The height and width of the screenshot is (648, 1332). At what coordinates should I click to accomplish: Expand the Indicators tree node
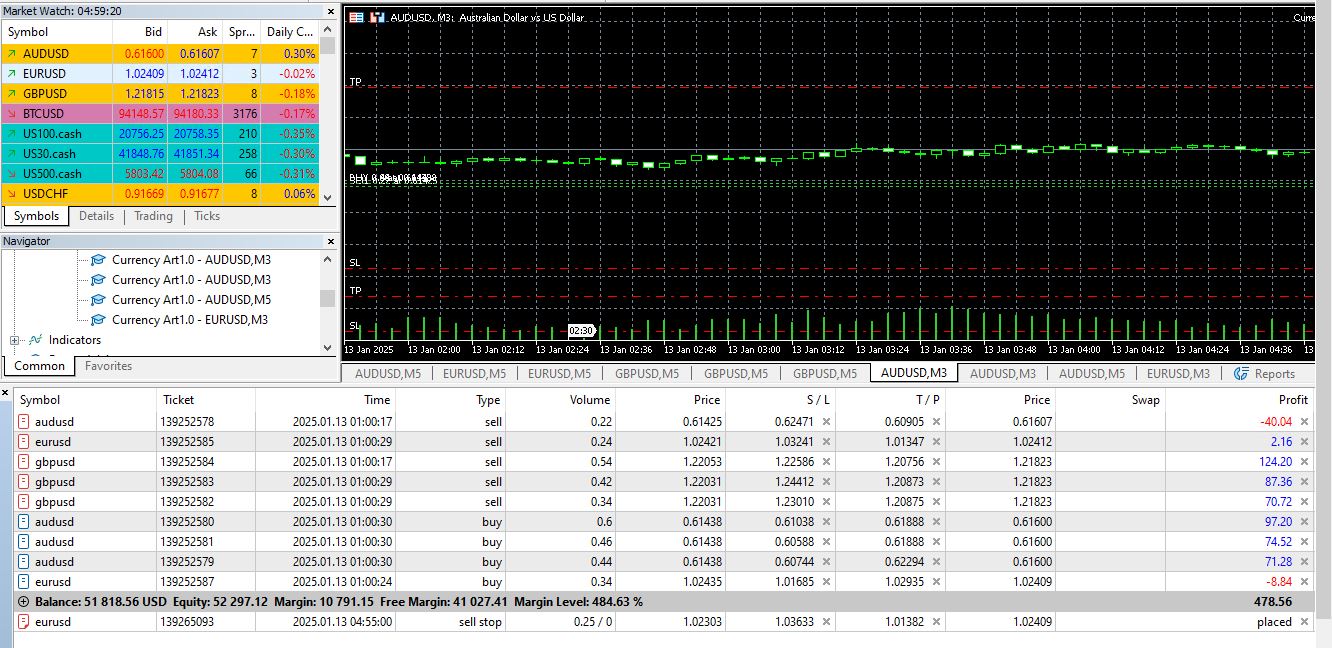click(x=15, y=340)
